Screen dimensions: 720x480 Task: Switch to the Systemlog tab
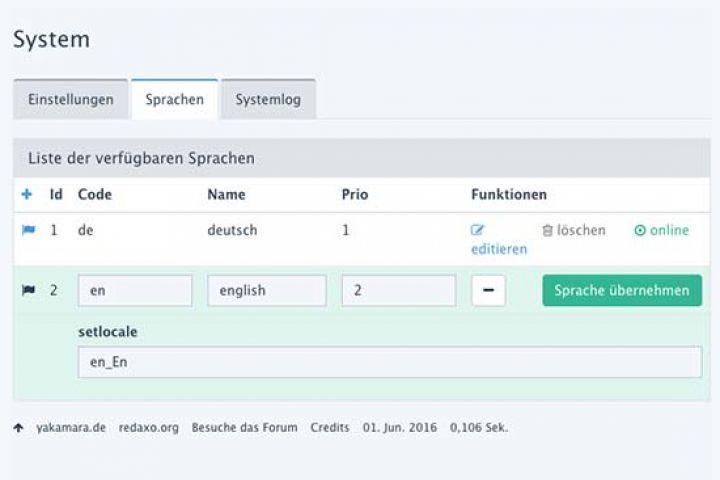pyautogui.click(x=268, y=100)
